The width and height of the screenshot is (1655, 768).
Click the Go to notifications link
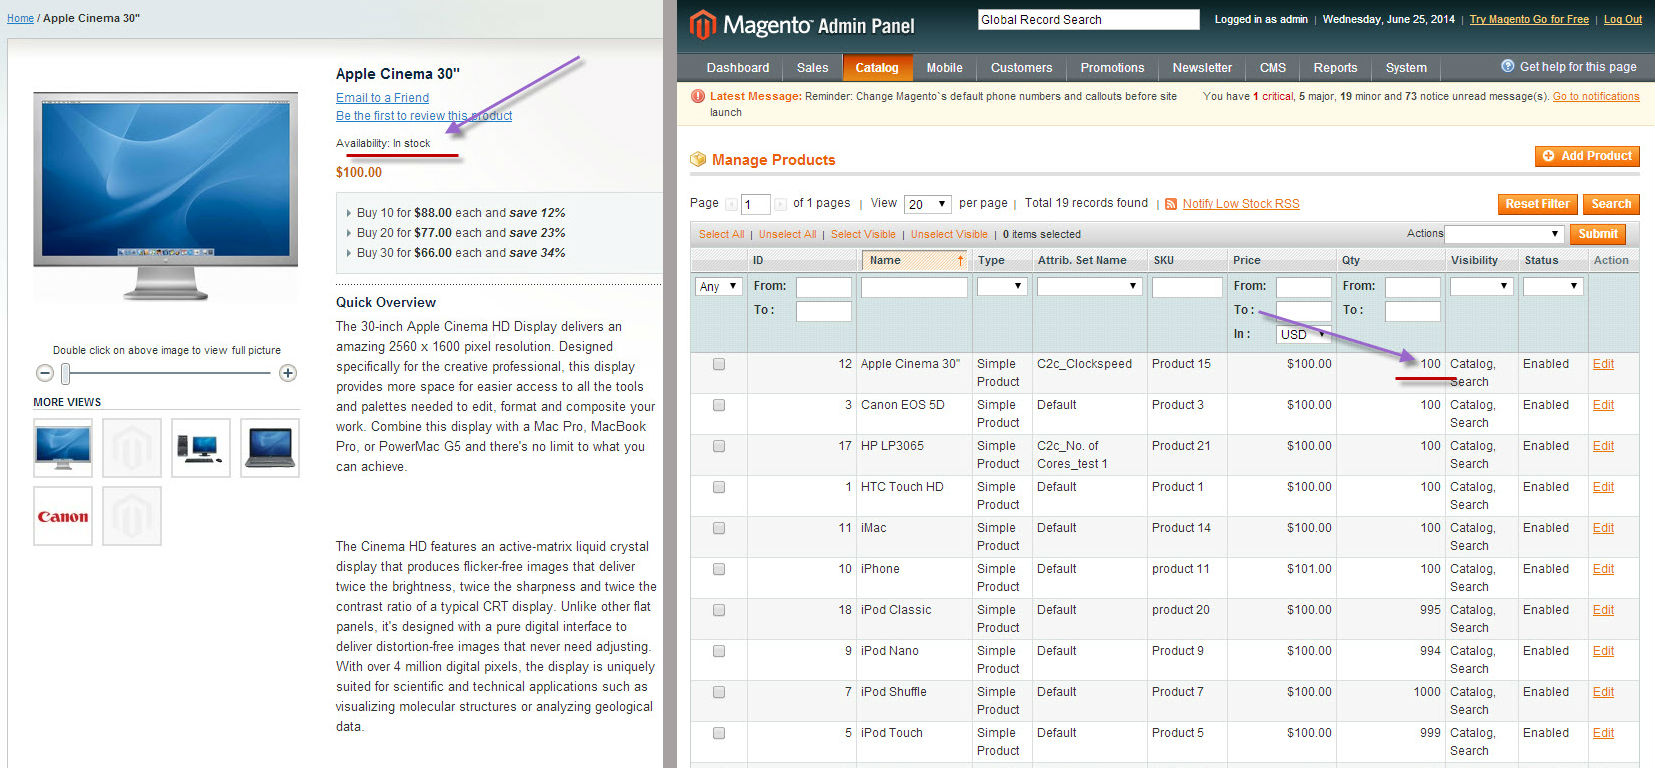pos(1596,96)
